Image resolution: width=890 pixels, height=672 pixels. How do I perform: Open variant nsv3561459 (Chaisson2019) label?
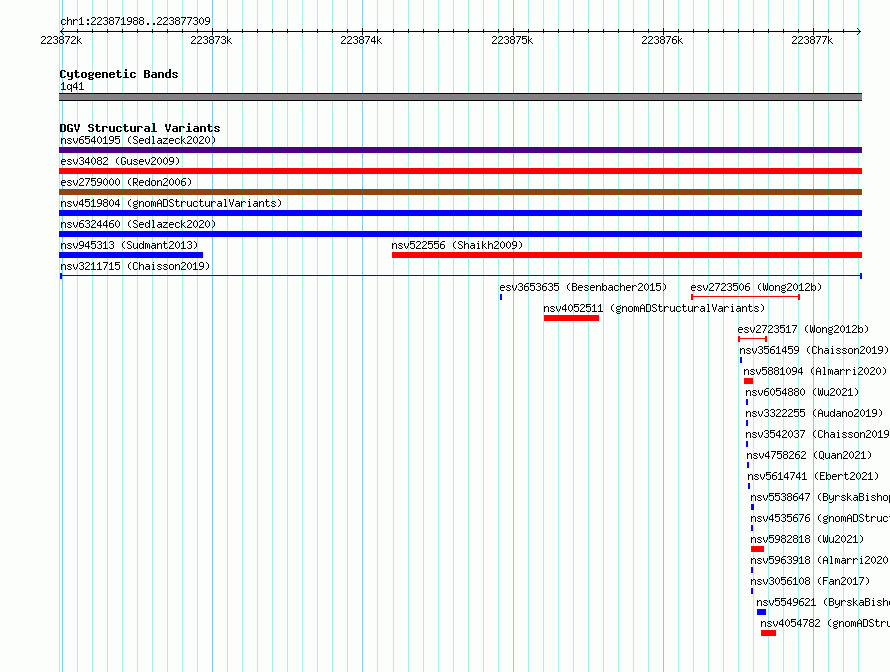point(814,350)
